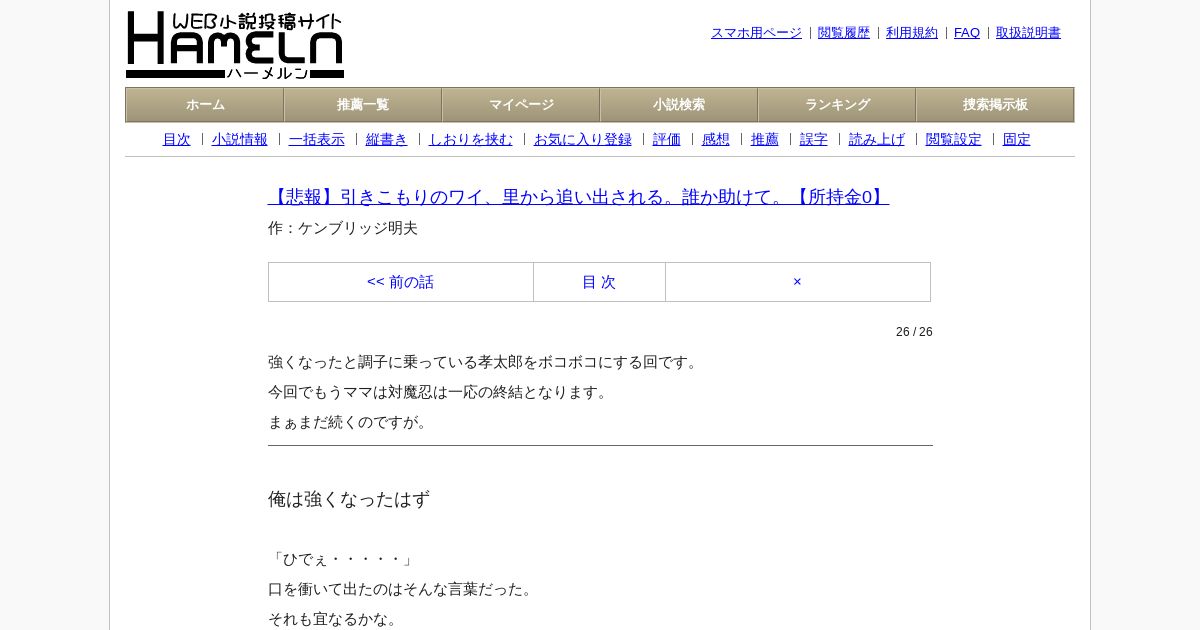Screen dimensions: 1200x630
Task: Start 読み上げ read-aloud link
Action: [877, 140]
